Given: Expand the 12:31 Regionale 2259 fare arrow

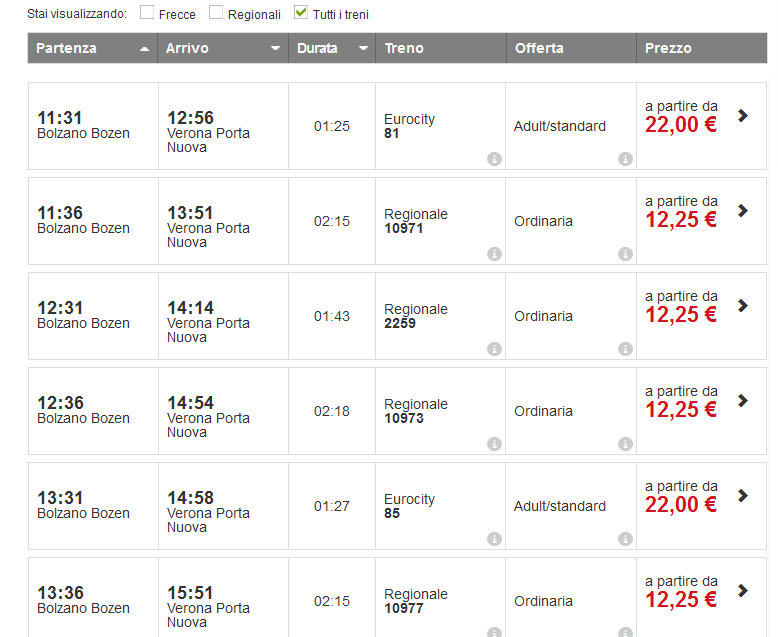Looking at the screenshot, I should 742,305.
